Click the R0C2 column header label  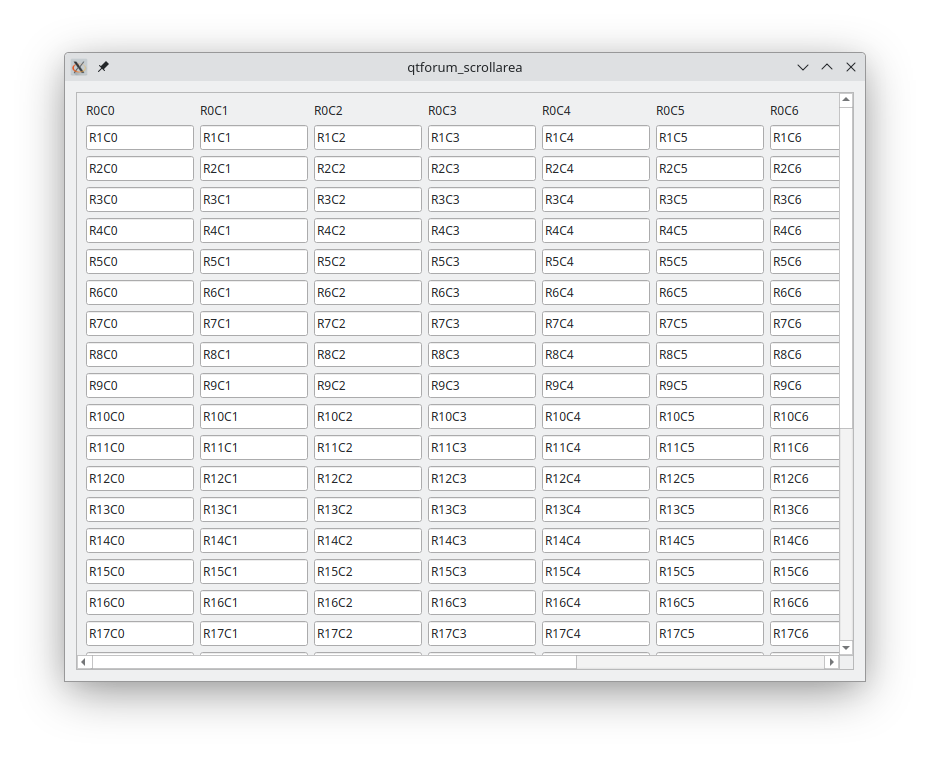coord(328,111)
